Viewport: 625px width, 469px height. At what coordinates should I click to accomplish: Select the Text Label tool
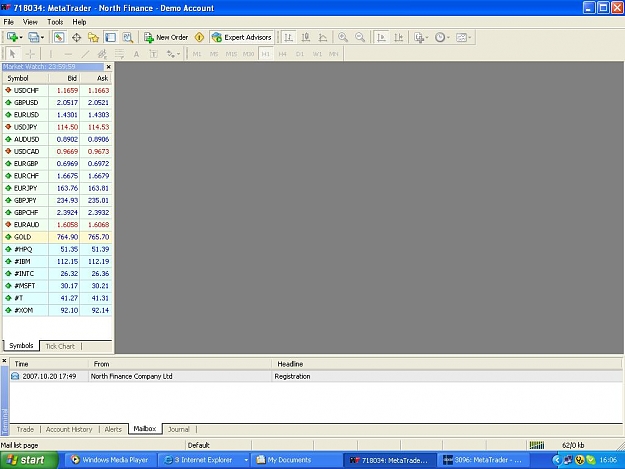[x=153, y=54]
